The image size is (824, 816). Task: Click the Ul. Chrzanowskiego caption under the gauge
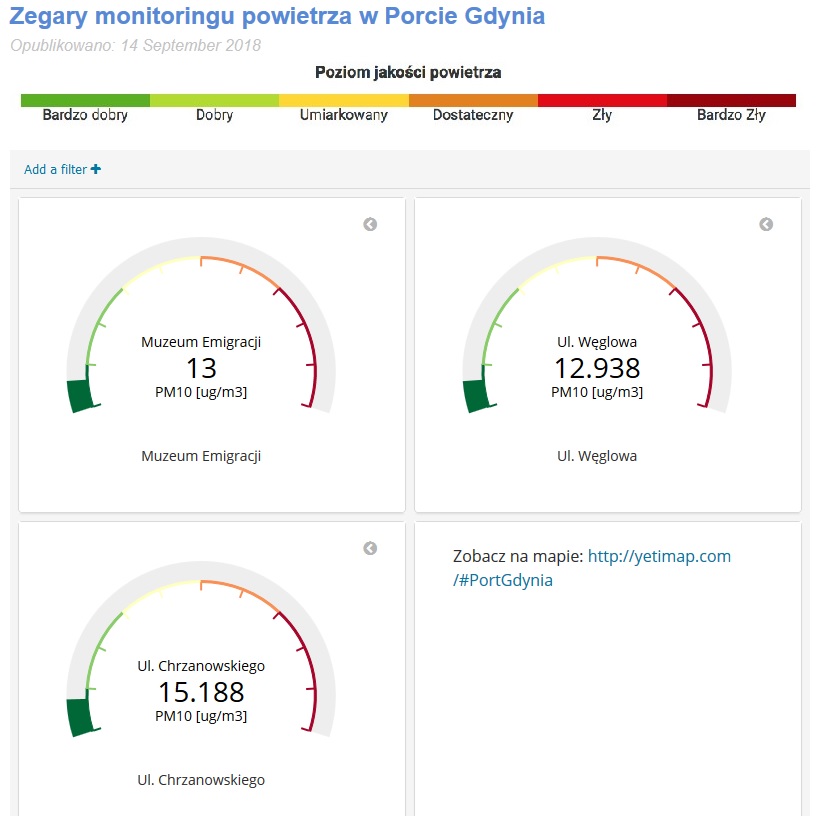click(x=201, y=780)
